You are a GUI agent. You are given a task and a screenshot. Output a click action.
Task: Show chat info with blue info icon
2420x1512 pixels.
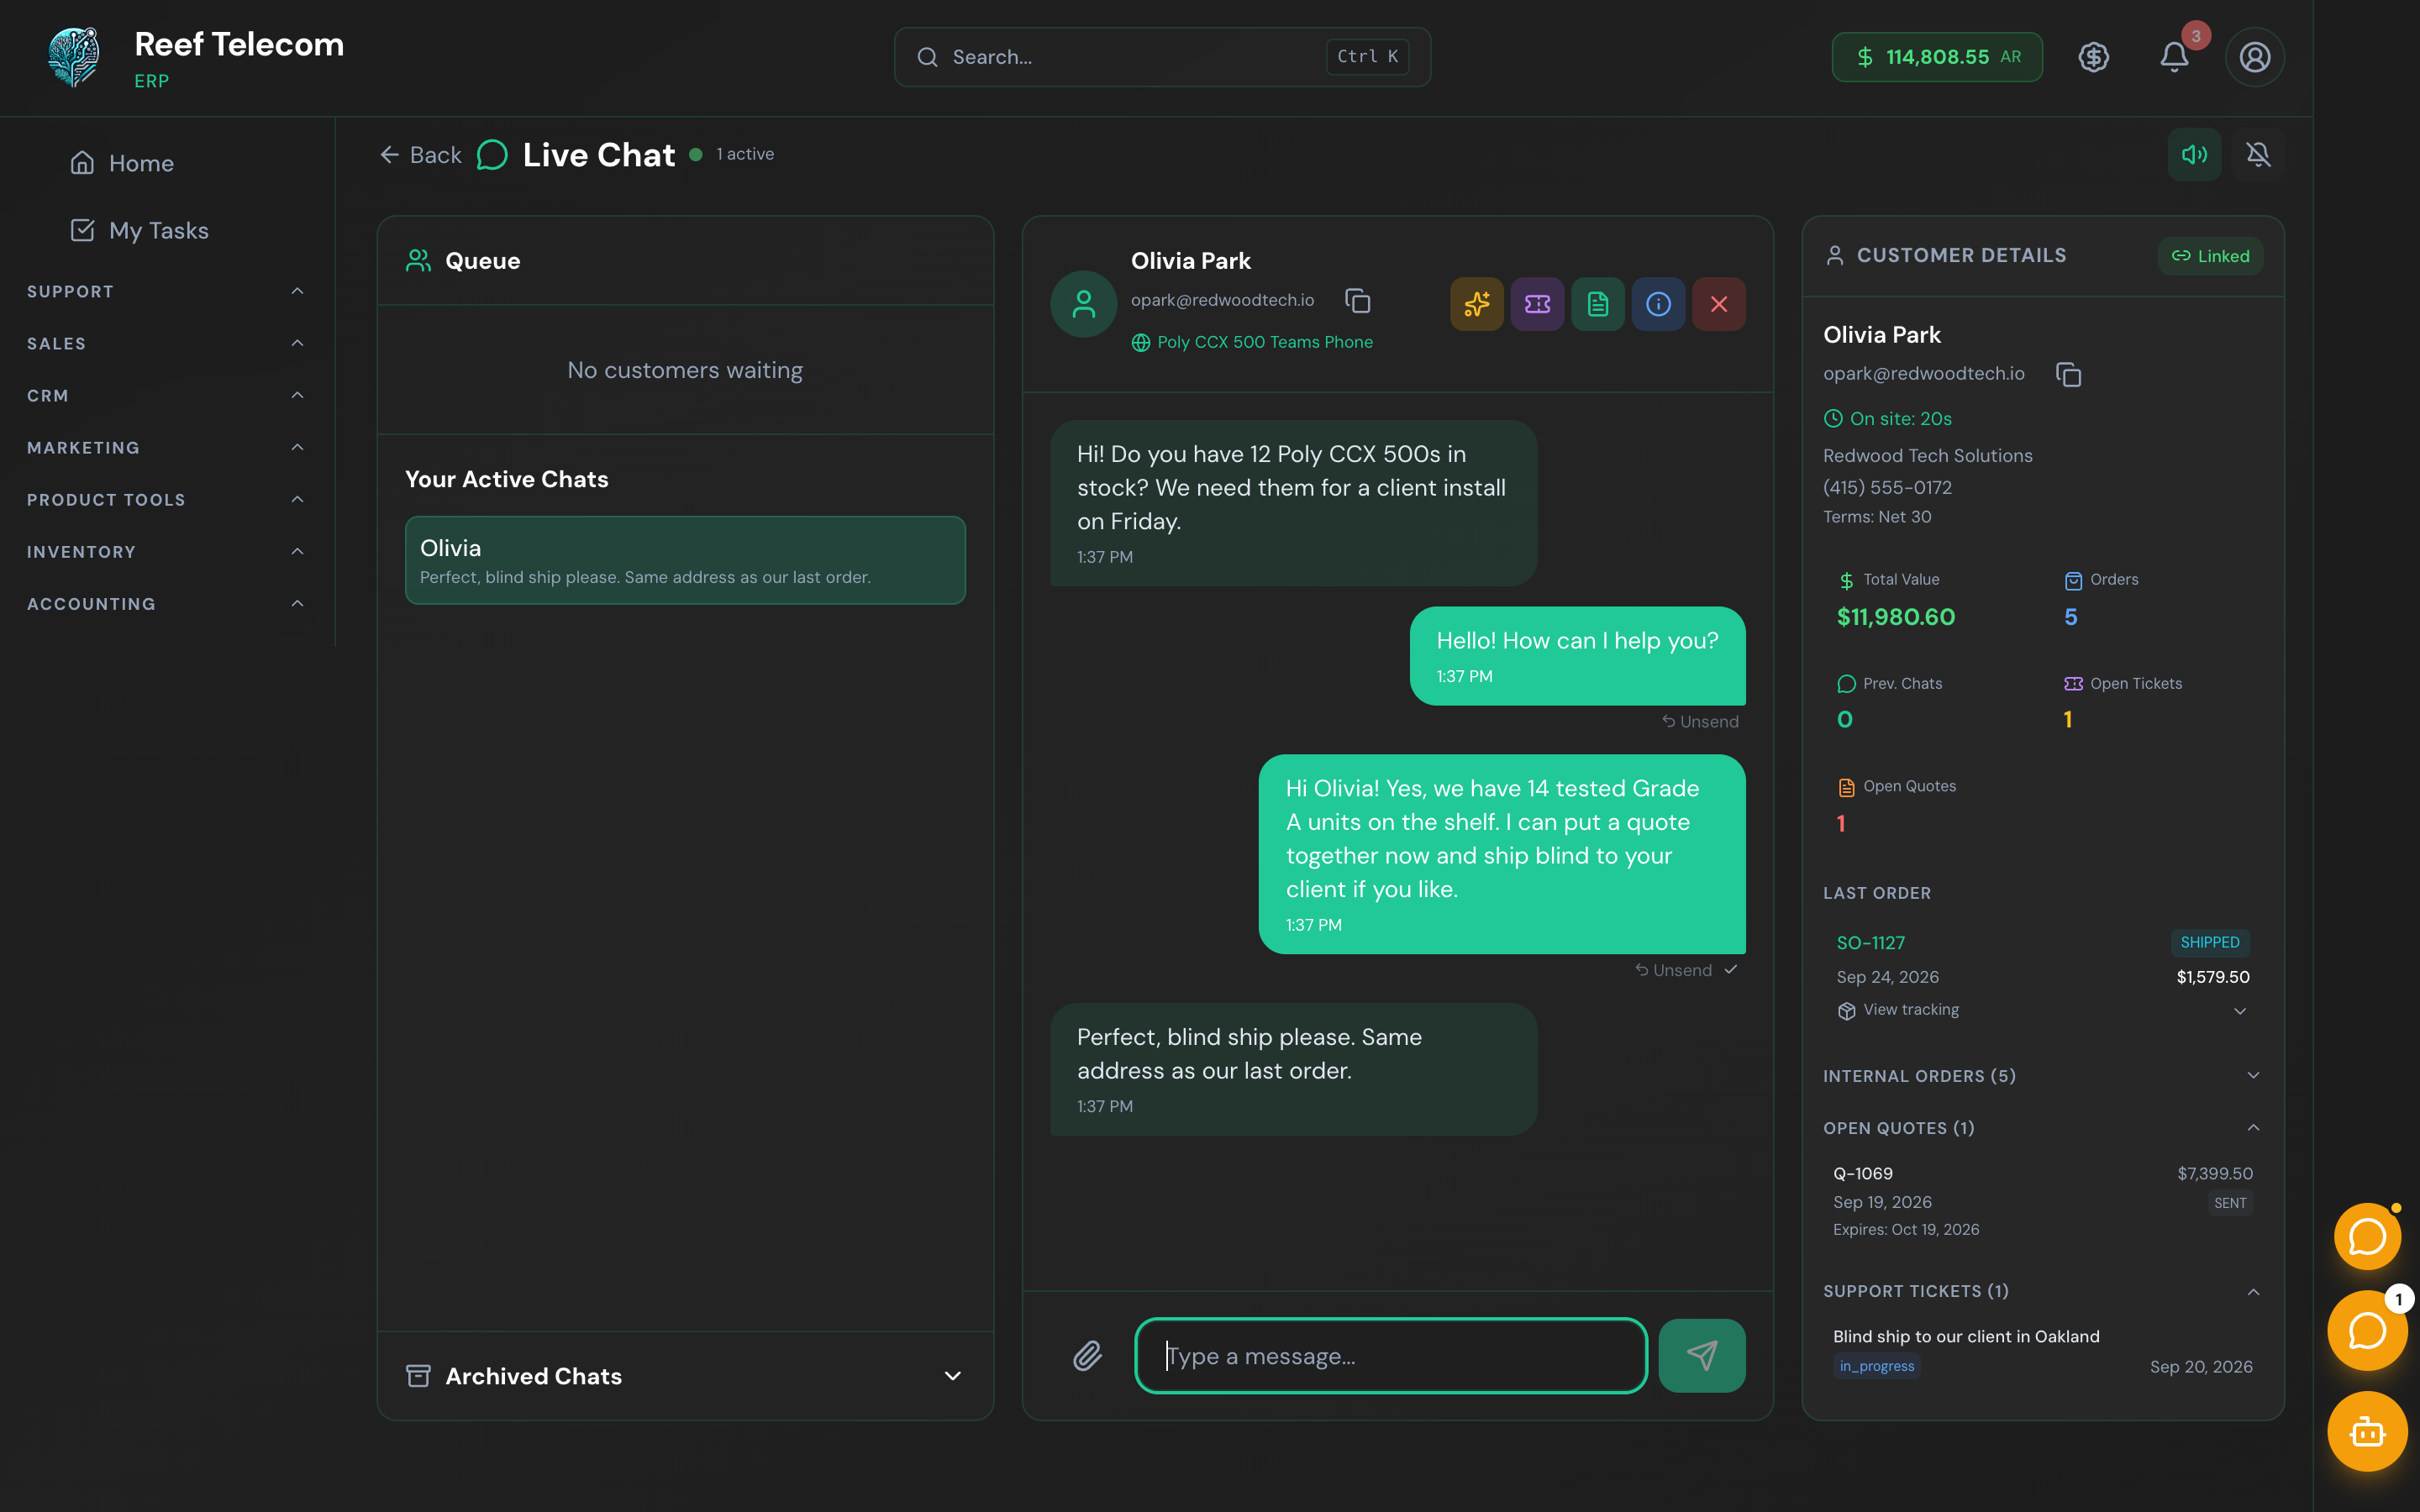[x=1658, y=304]
